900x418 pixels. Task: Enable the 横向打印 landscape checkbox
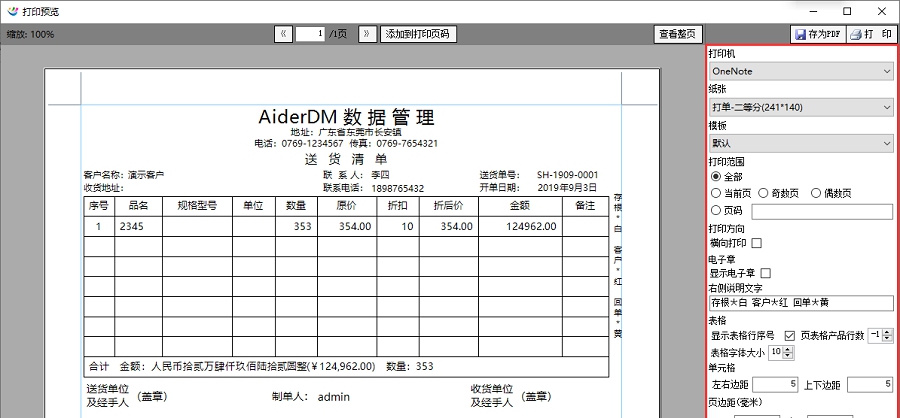[757, 243]
